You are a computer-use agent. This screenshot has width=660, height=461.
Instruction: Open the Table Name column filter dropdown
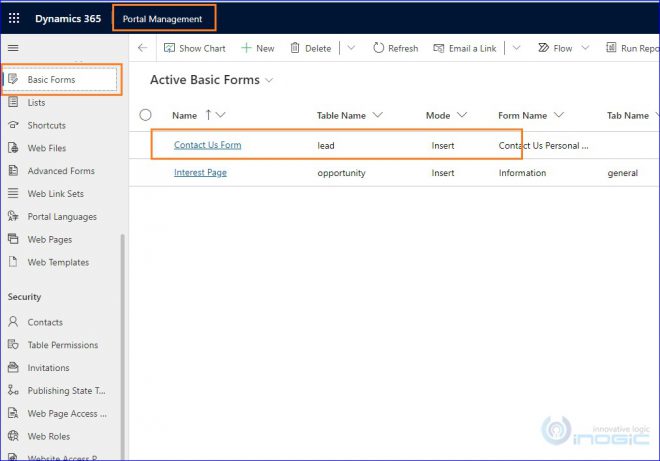click(377, 115)
